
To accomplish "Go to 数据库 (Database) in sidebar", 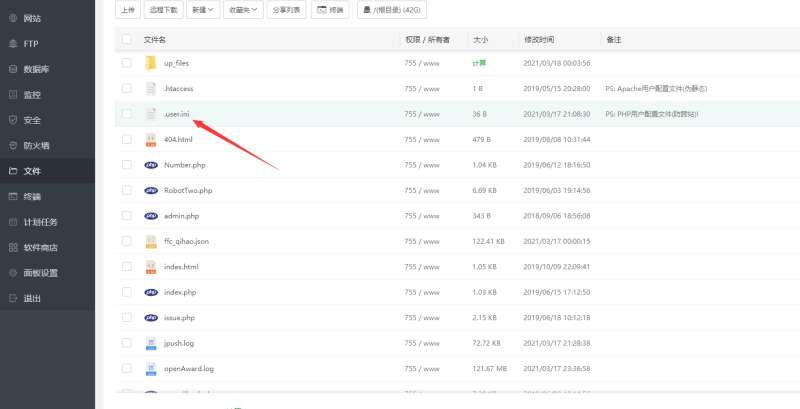I will (36, 69).
